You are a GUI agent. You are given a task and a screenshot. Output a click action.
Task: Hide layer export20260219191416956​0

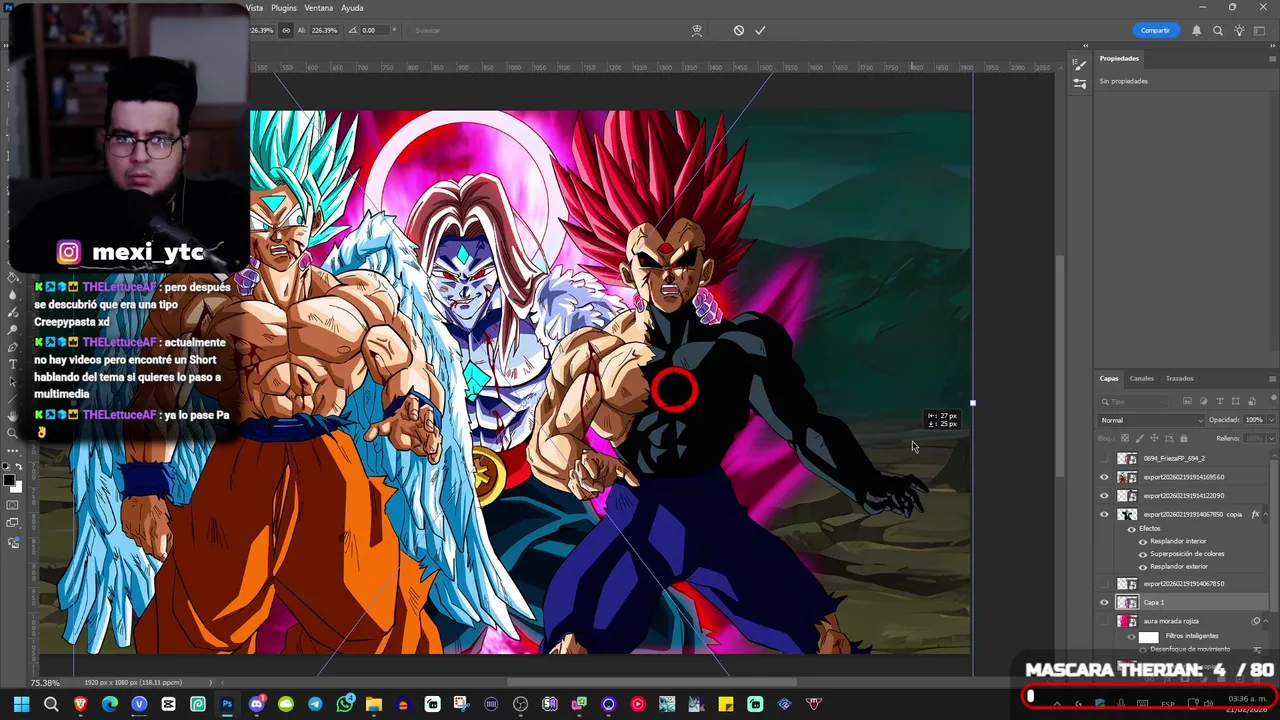coord(1104,477)
